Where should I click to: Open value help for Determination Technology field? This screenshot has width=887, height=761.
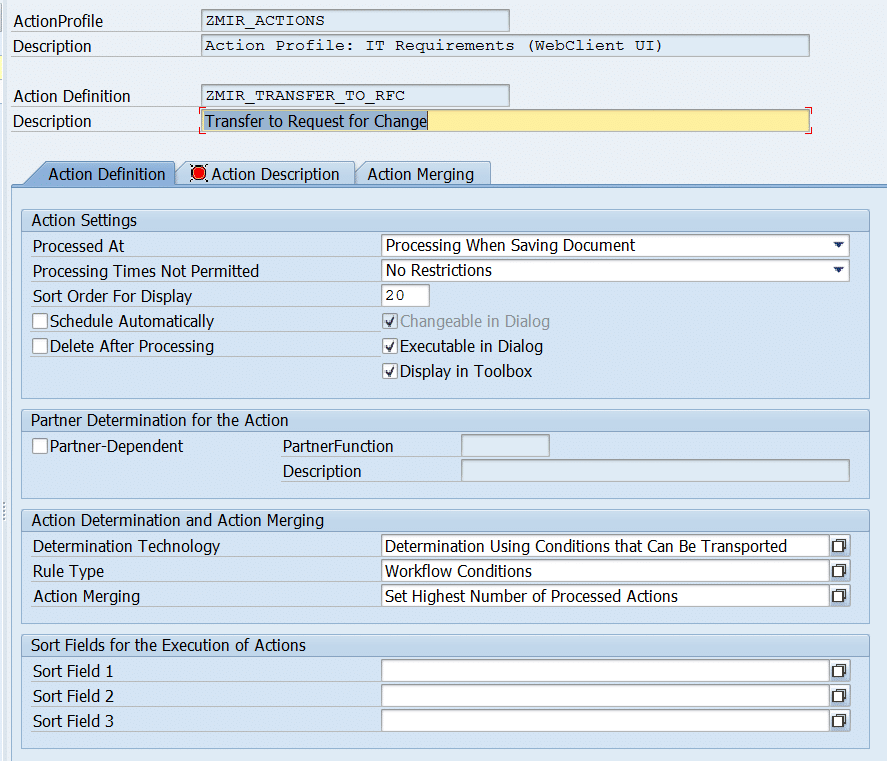[839, 546]
